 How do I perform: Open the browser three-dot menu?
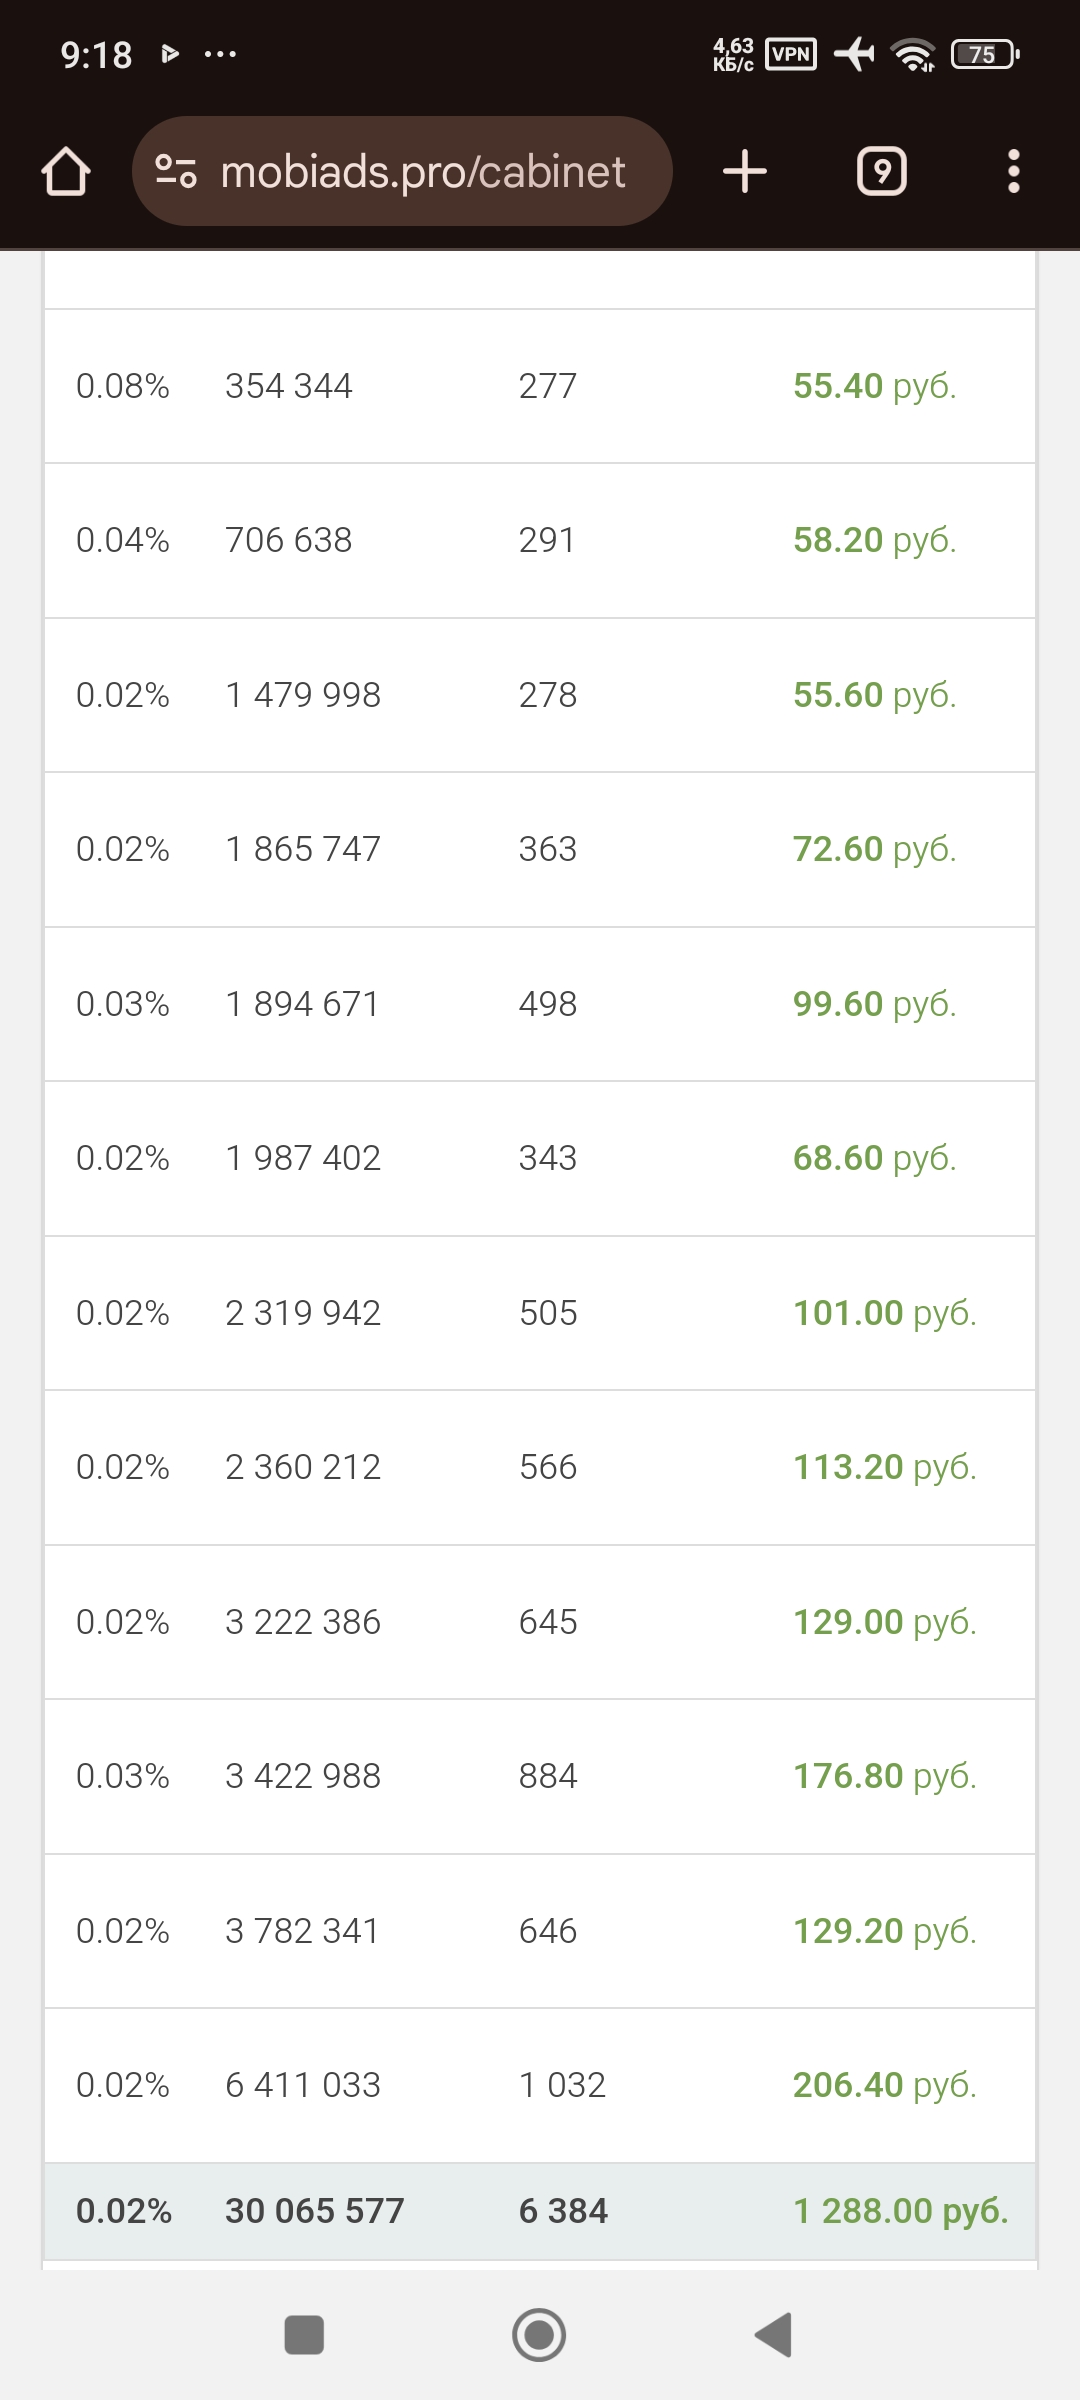coord(1013,172)
